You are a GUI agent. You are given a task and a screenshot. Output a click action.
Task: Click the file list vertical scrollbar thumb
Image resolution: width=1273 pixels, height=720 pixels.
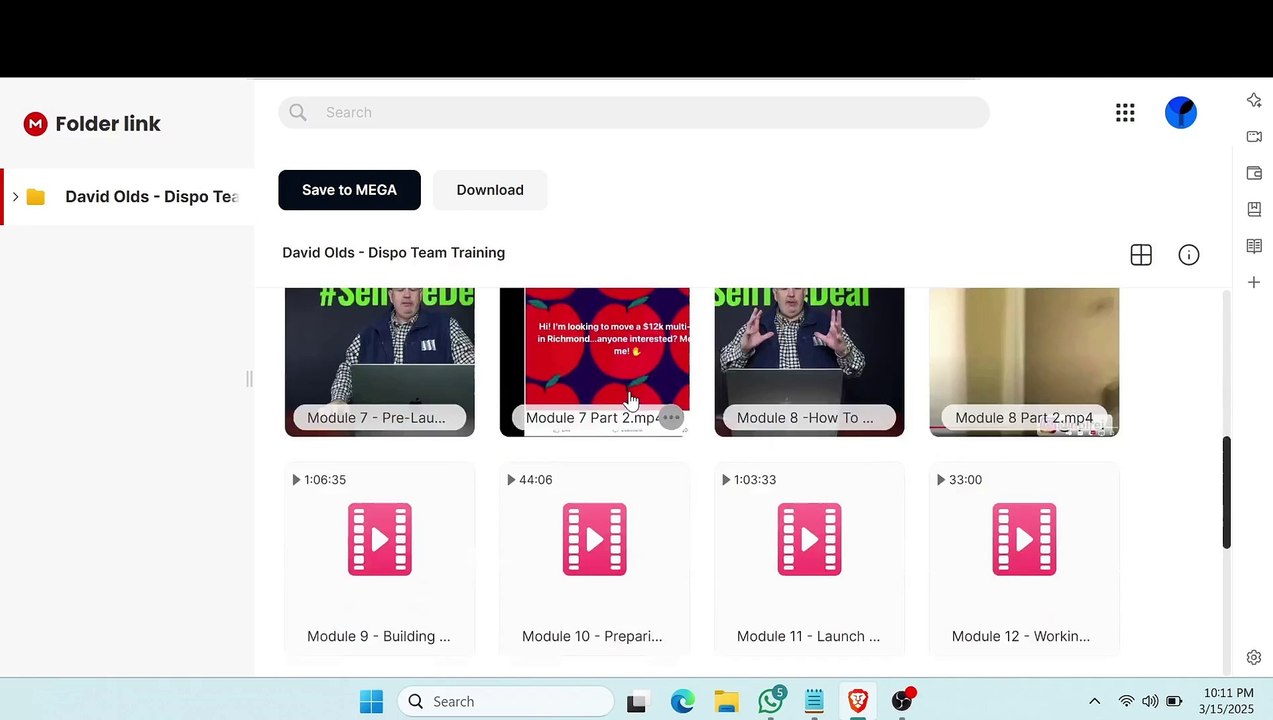[x=1226, y=492]
